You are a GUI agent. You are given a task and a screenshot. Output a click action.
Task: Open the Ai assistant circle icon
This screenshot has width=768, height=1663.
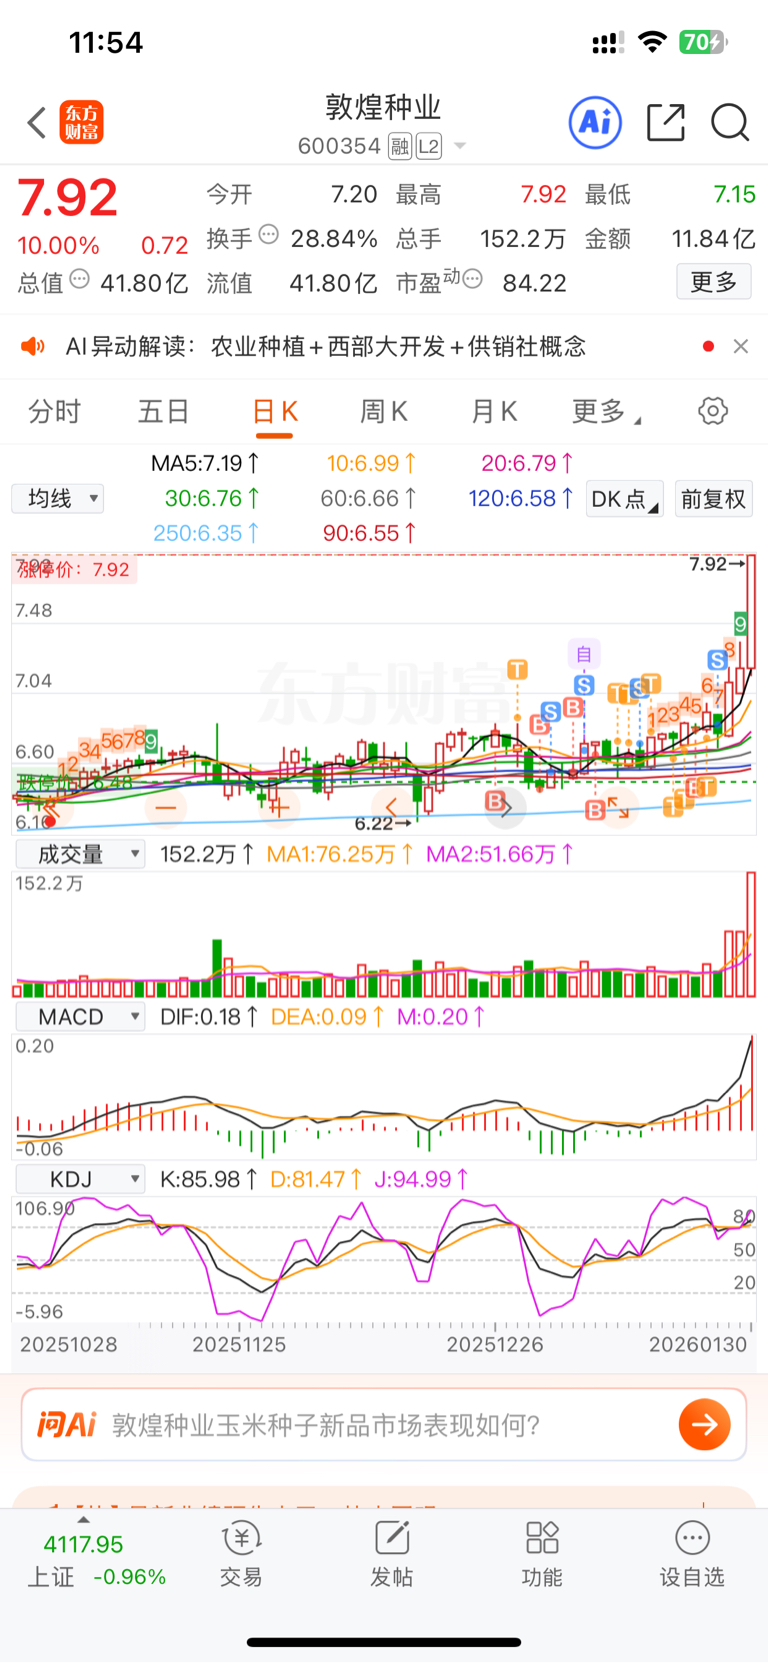point(595,122)
